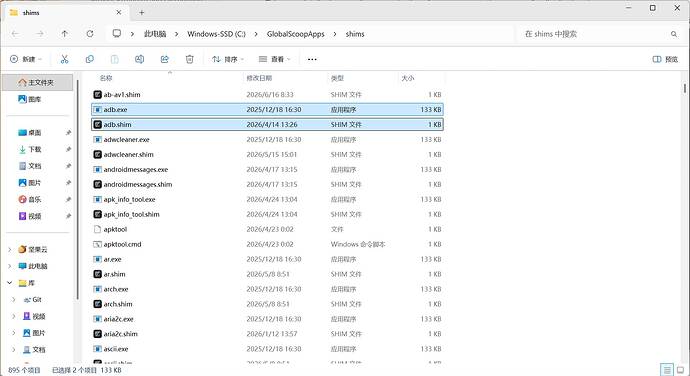The height and width of the screenshot is (376, 690).
Task: Go forward with the right arrow
Action: 40,34
